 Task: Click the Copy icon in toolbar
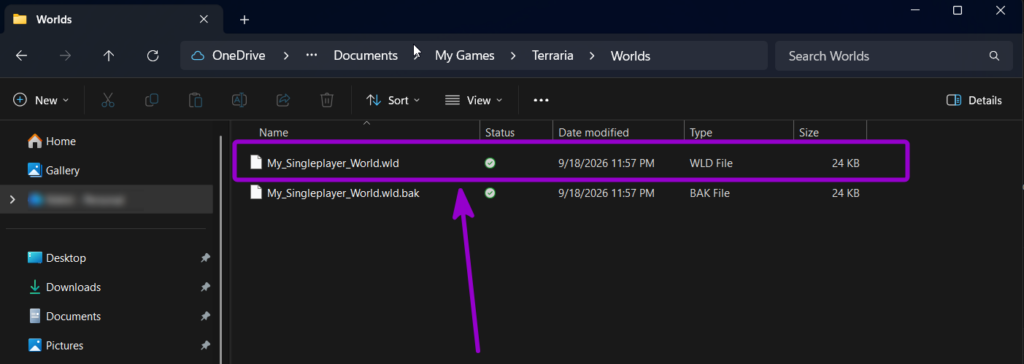(152, 100)
